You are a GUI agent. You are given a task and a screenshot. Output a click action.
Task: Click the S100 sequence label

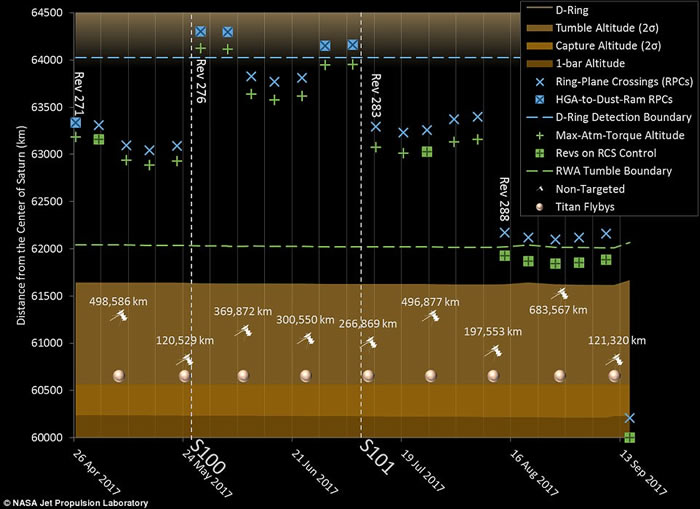tap(210, 456)
